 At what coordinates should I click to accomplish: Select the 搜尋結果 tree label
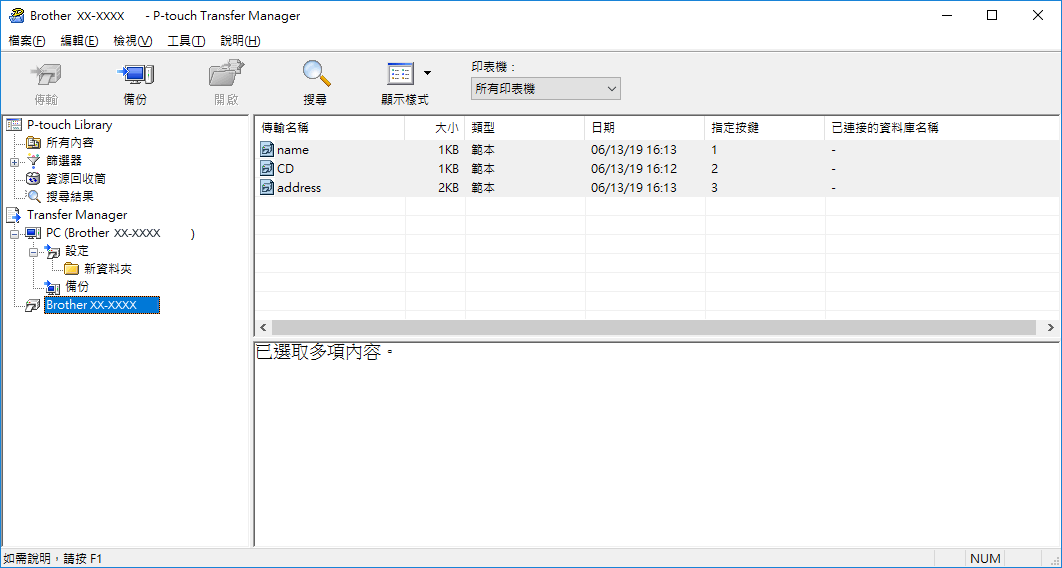point(70,196)
